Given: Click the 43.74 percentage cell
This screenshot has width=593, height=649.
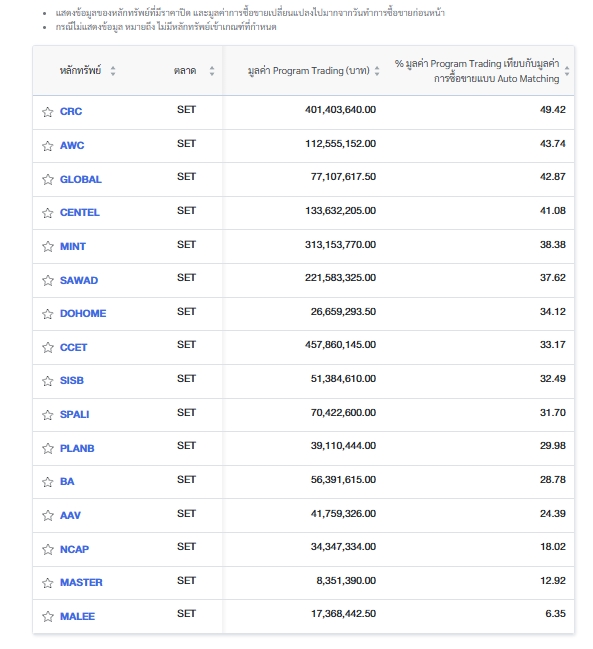Looking at the screenshot, I should pos(552,144).
